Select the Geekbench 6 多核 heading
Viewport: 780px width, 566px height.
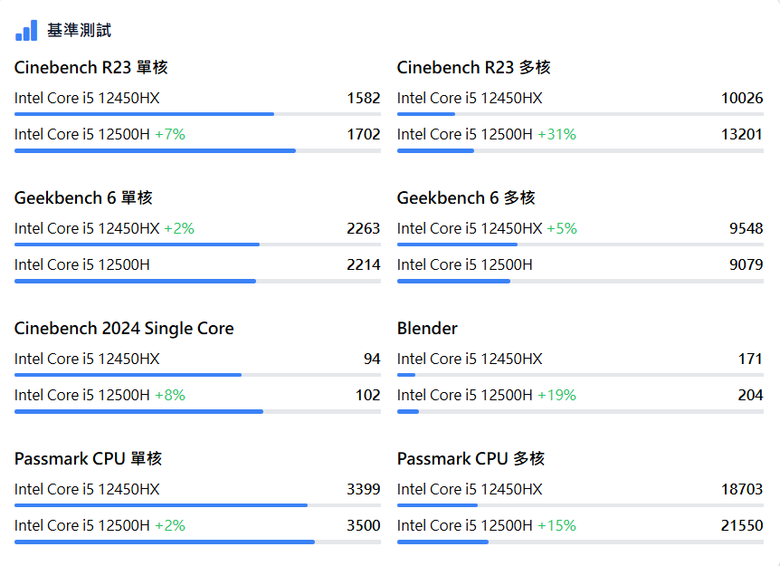[x=466, y=198]
